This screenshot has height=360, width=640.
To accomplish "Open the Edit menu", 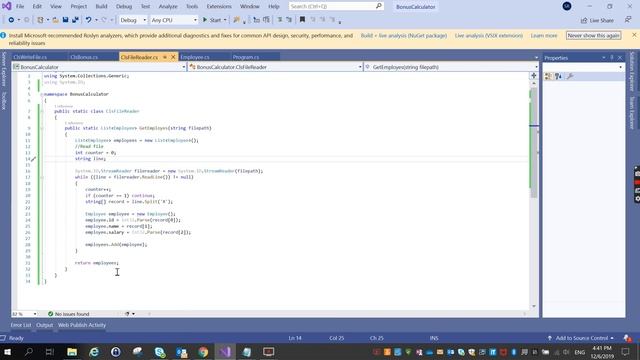I will click(x=37, y=7).
